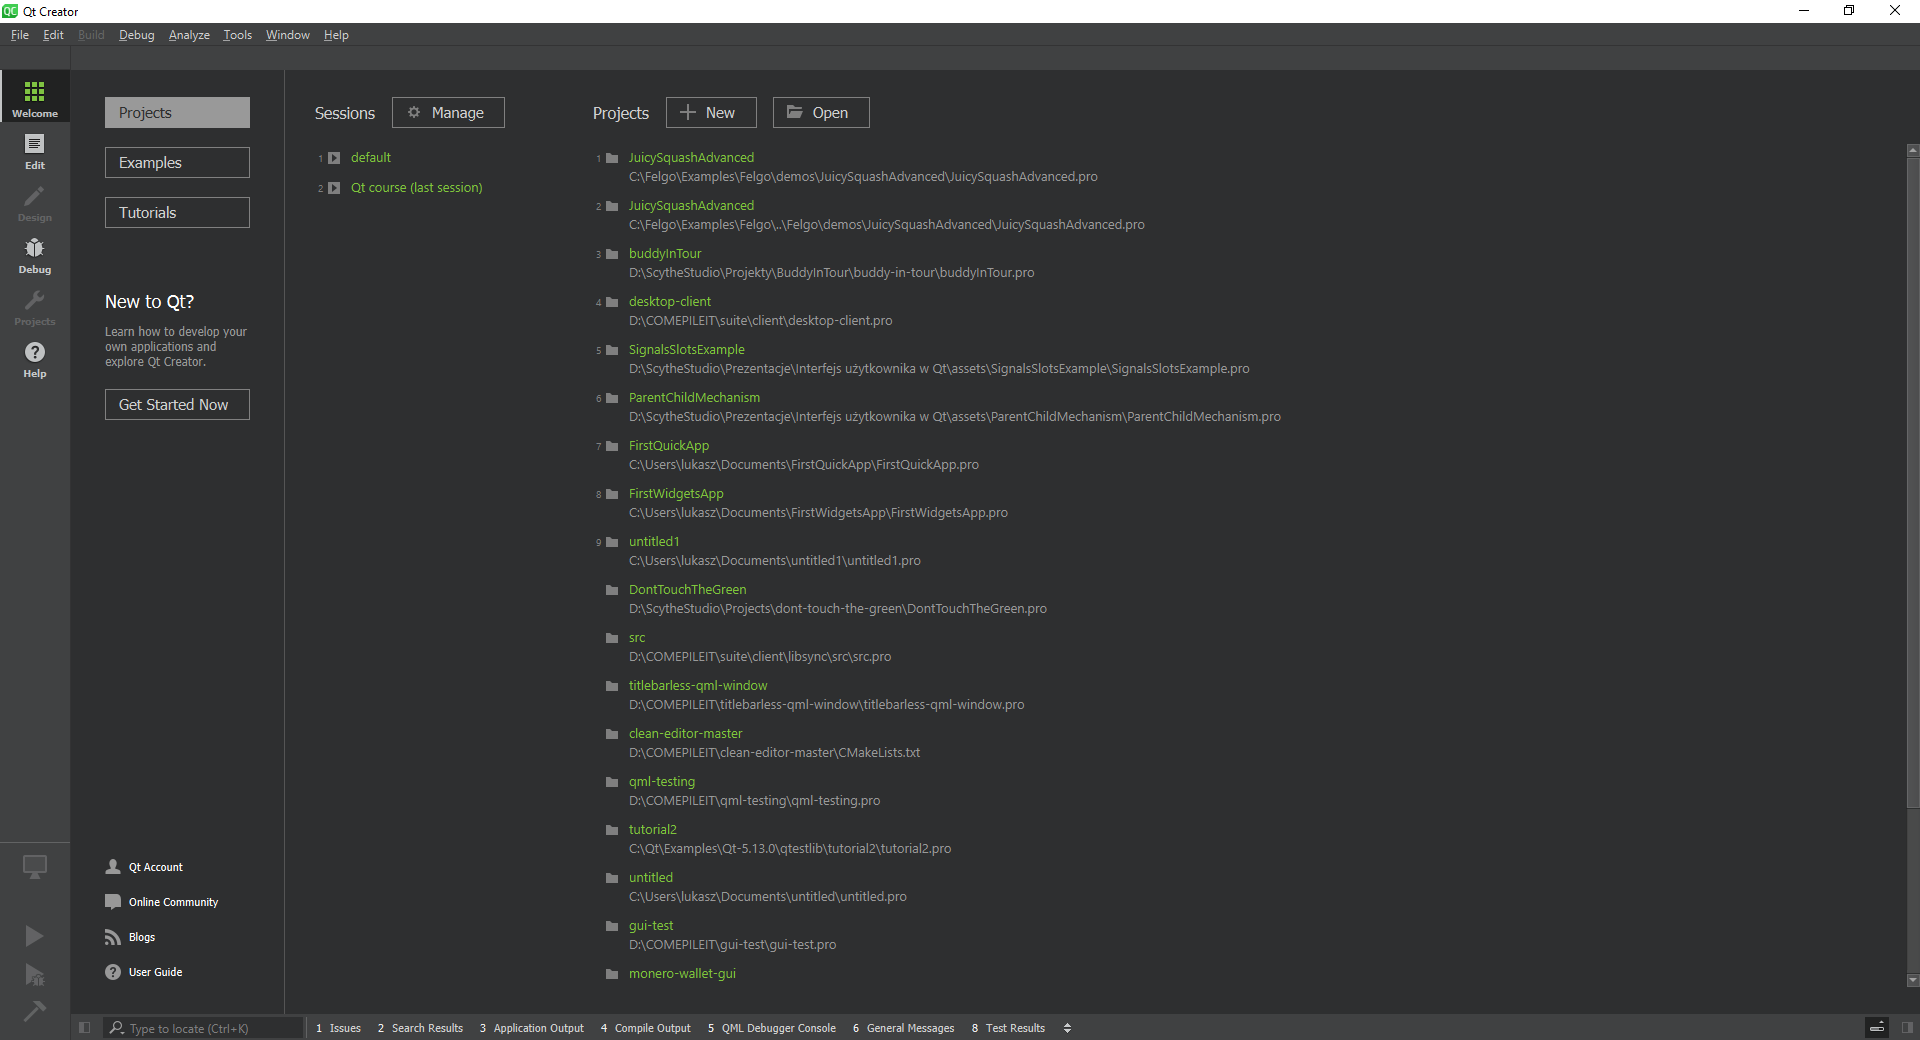Click the Run play button

[34, 935]
